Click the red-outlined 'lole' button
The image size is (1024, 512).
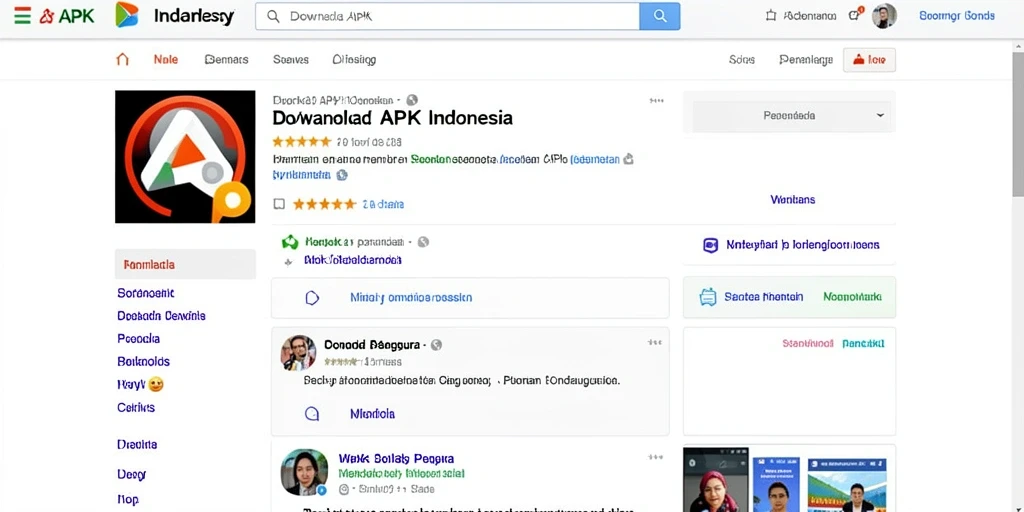869,59
